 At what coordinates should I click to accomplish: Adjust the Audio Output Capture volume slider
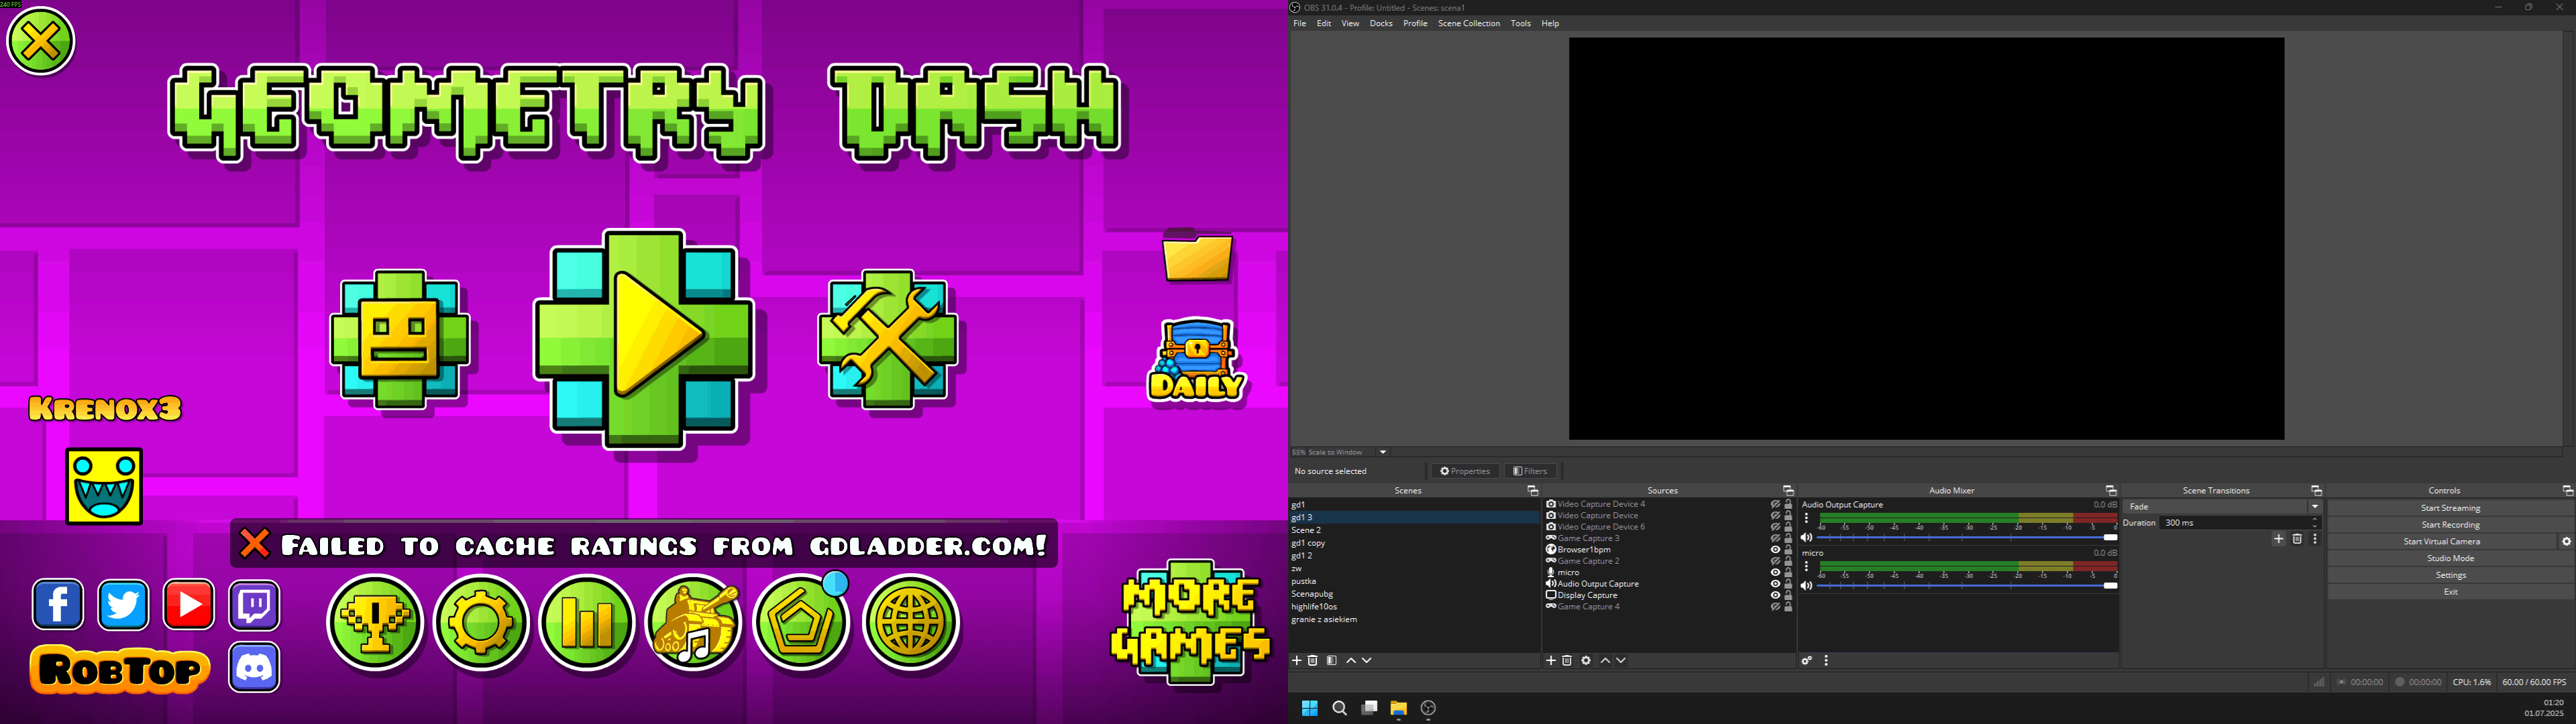point(1967,538)
